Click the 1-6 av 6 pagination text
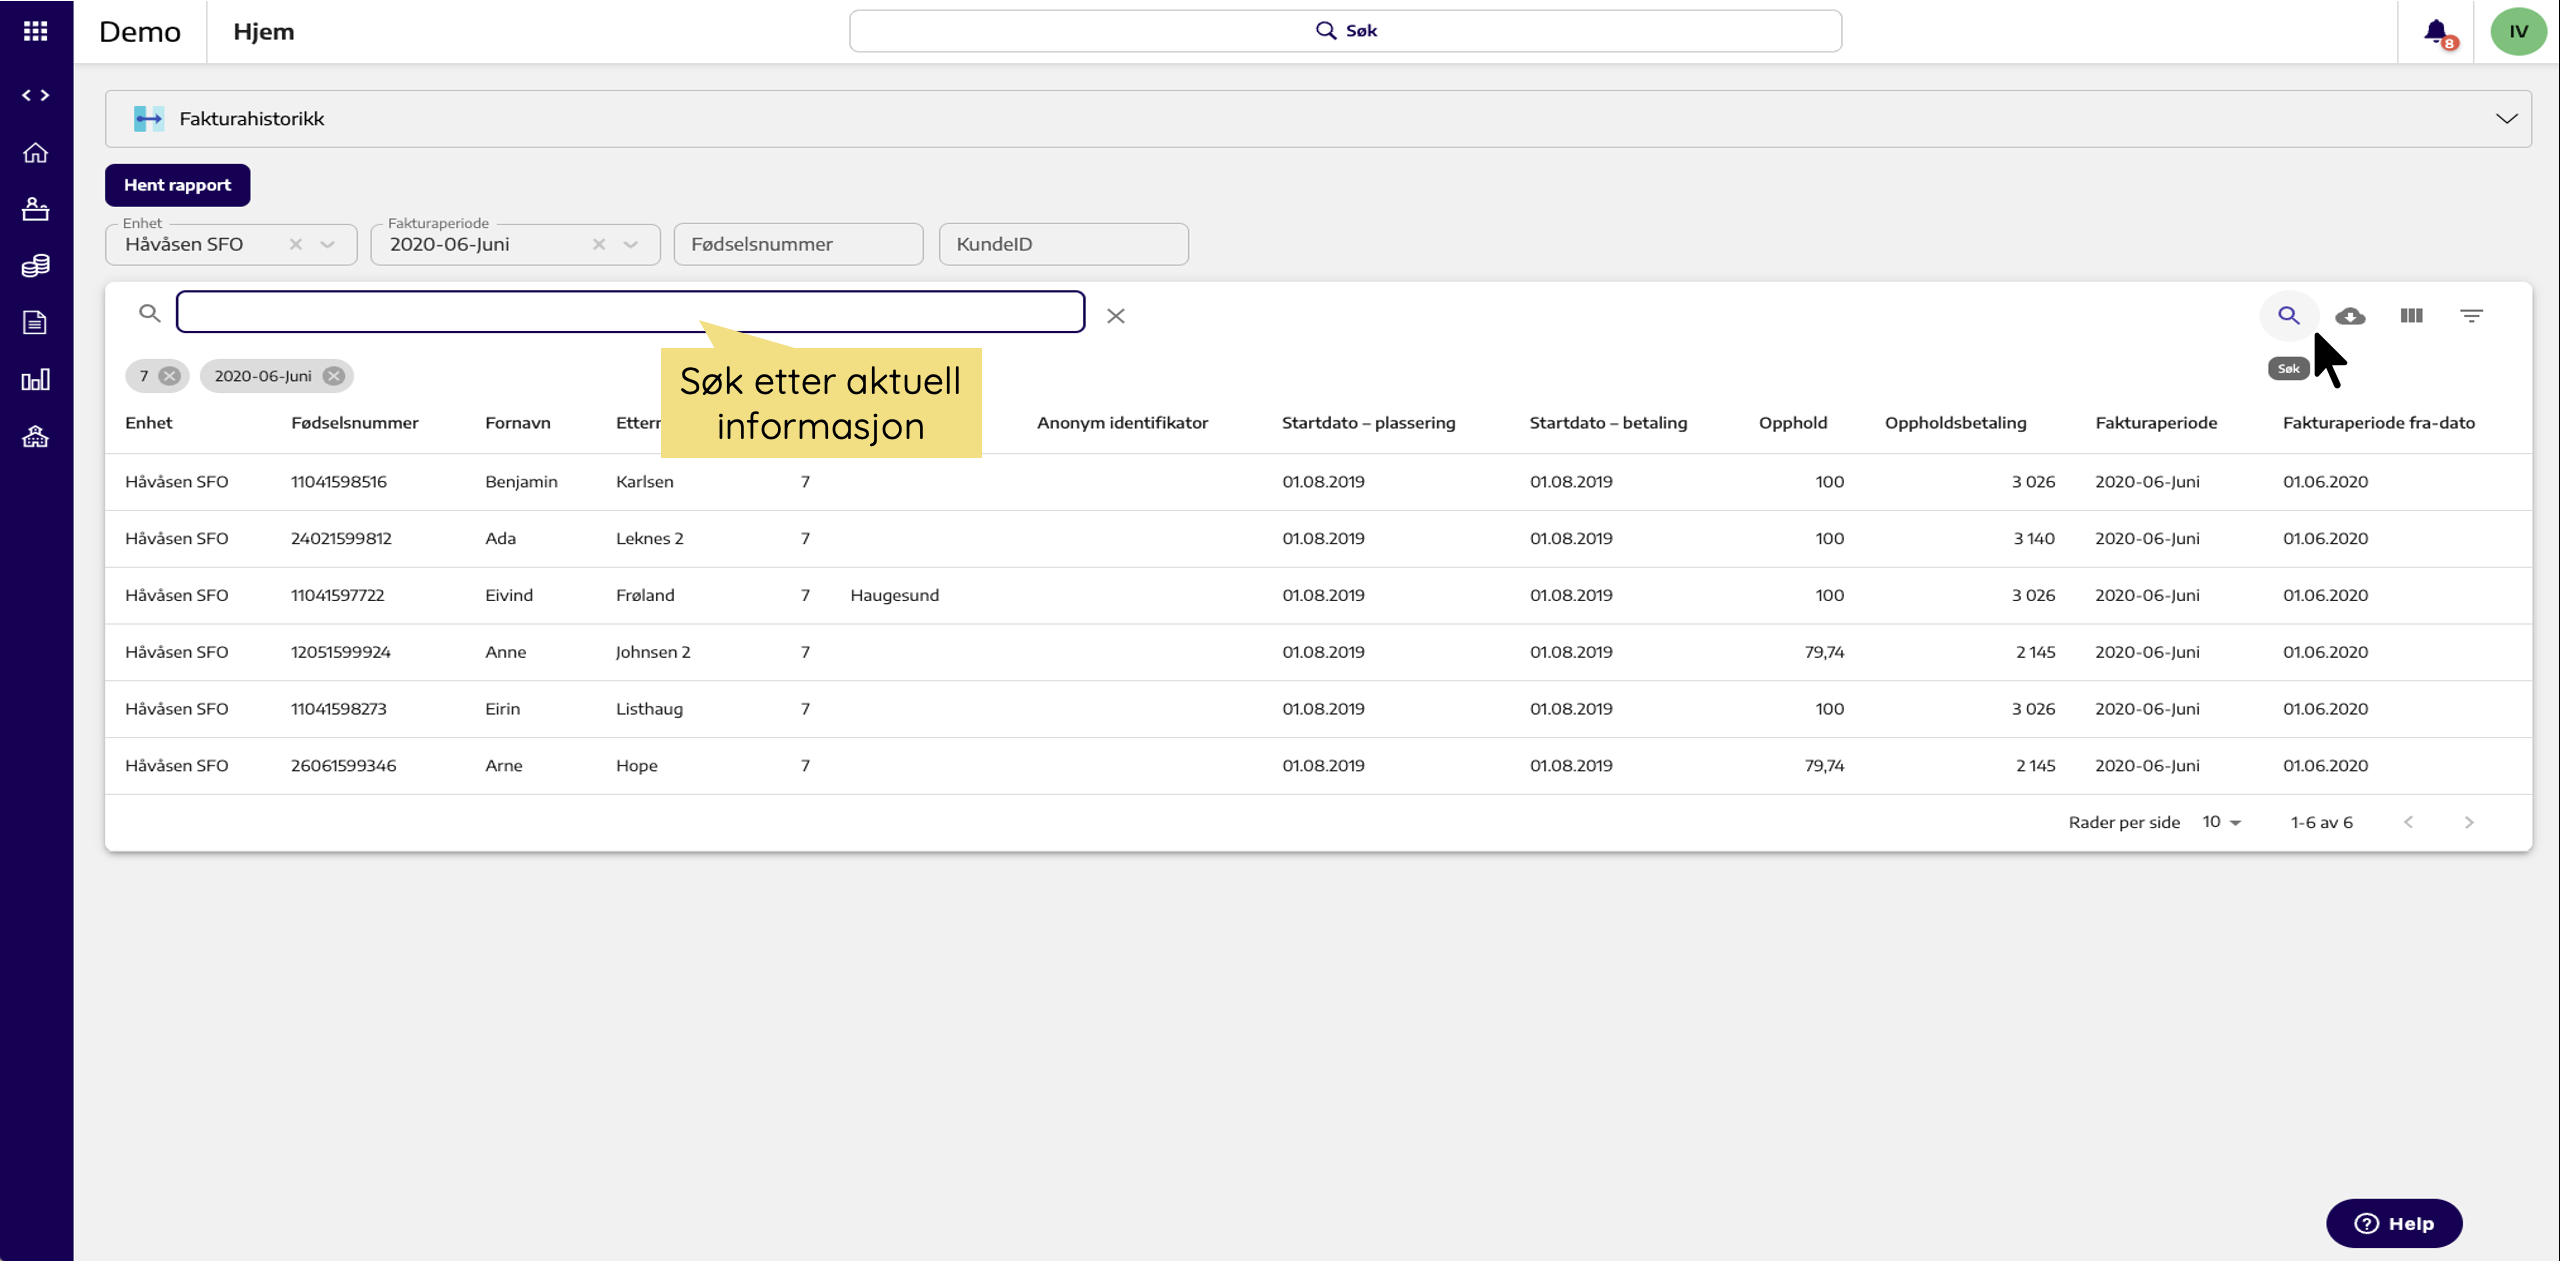This screenshot has height=1261, width=2560. pos(2322,822)
